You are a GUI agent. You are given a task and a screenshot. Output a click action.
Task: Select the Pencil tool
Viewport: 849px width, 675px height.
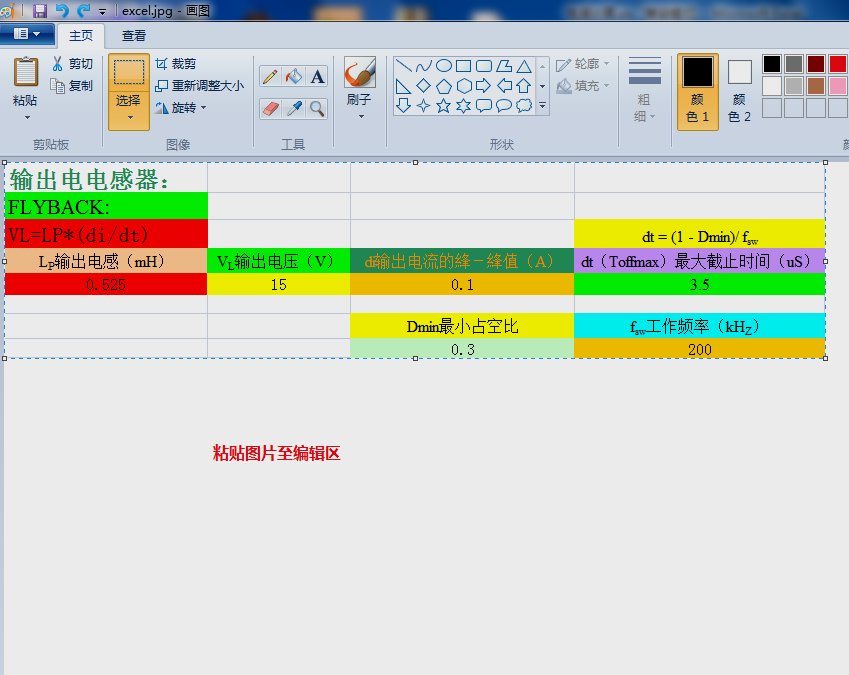pos(270,76)
